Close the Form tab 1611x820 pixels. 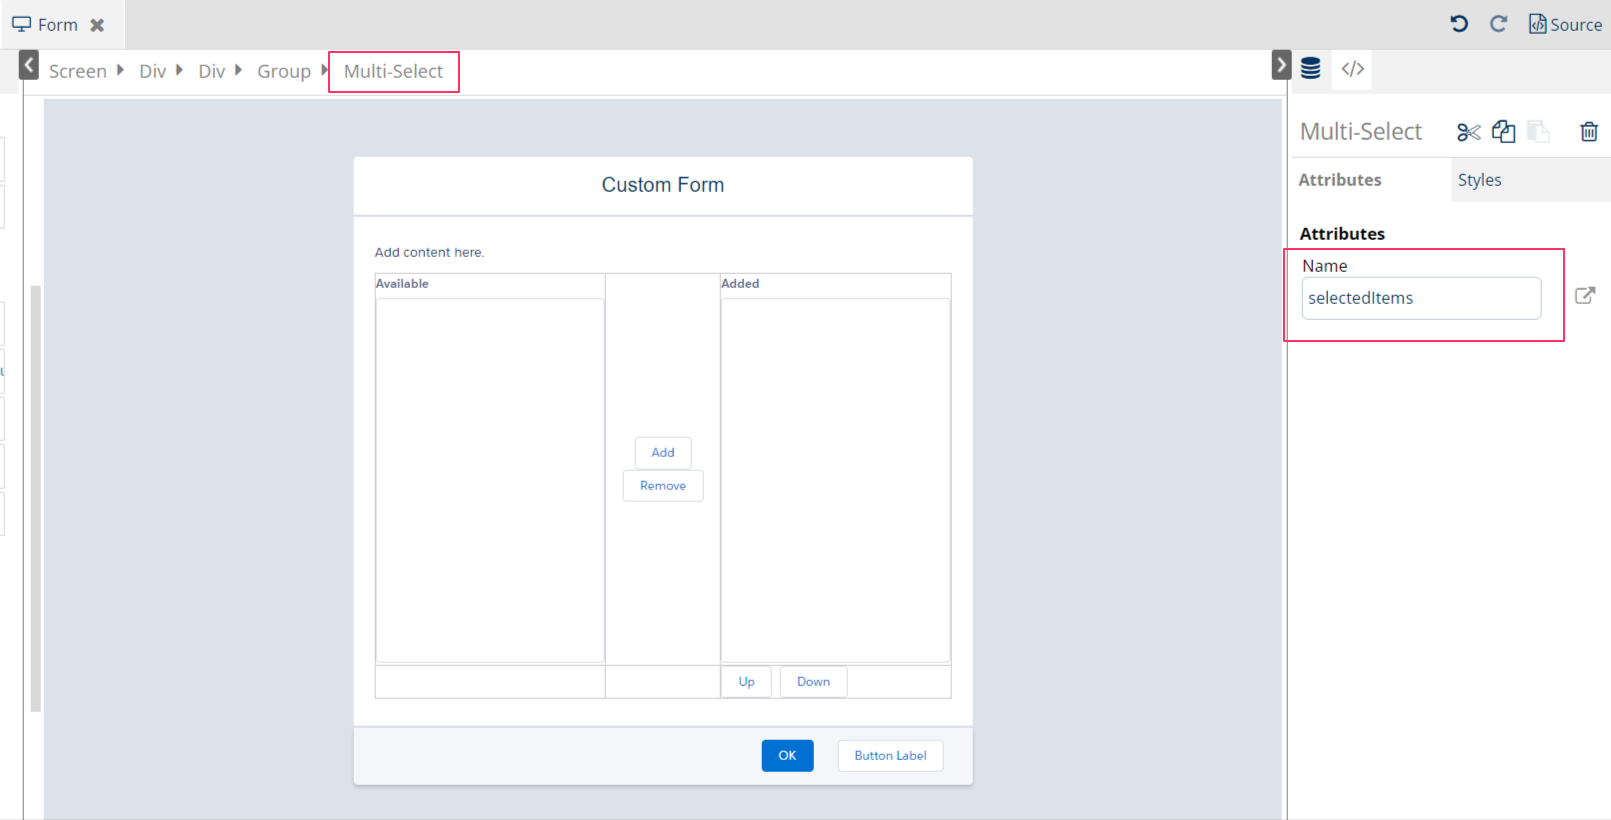point(97,25)
